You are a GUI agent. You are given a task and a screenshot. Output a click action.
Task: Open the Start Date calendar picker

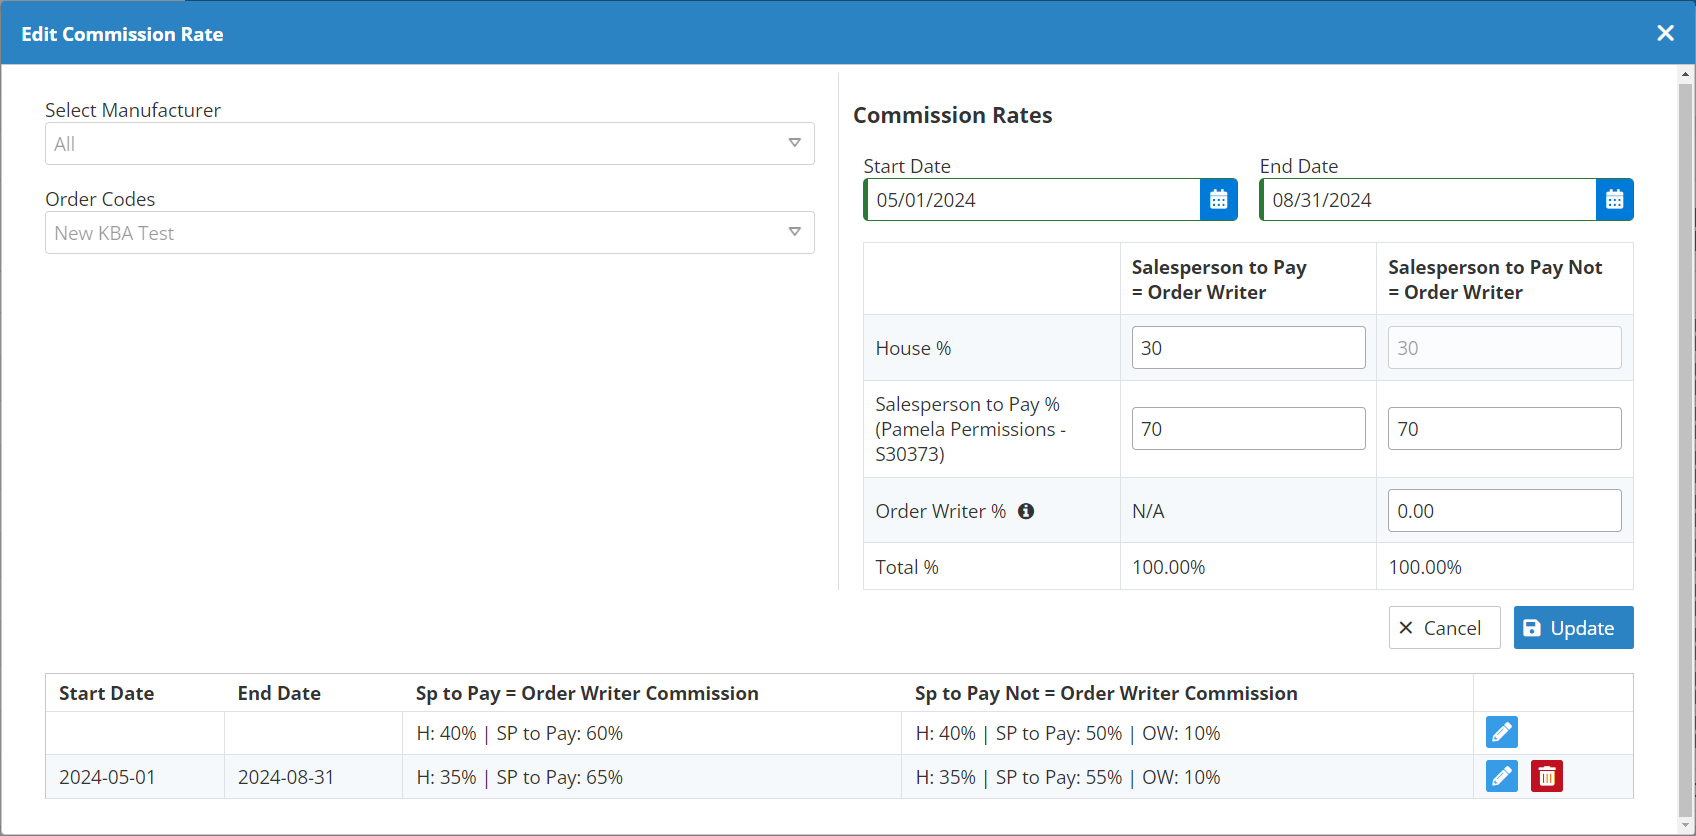click(x=1218, y=200)
